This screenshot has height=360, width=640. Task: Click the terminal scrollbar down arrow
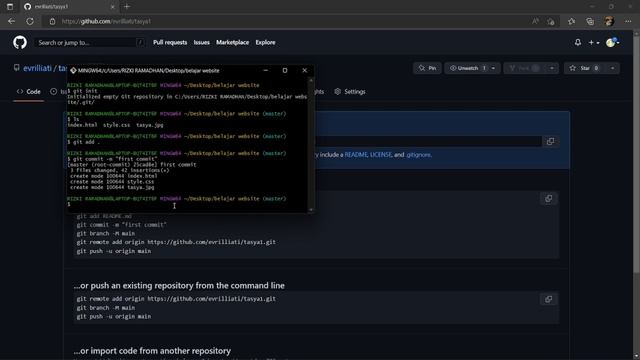point(311,210)
